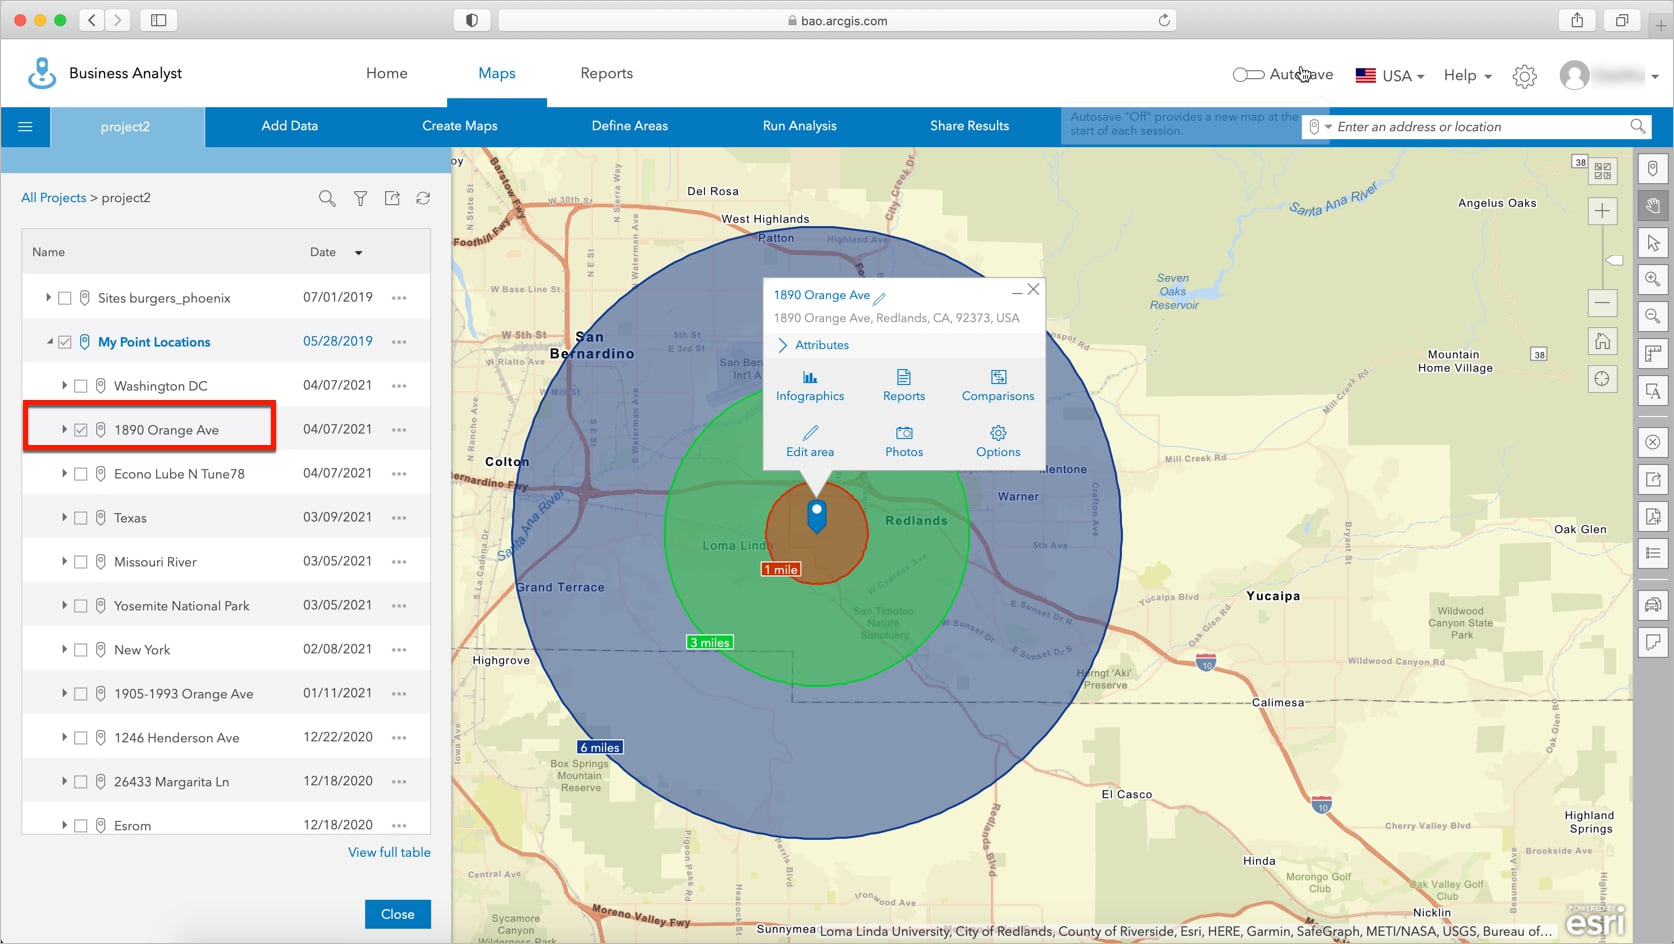Image resolution: width=1674 pixels, height=944 pixels.
Task: Toggle Autosave off
Action: 1248,74
